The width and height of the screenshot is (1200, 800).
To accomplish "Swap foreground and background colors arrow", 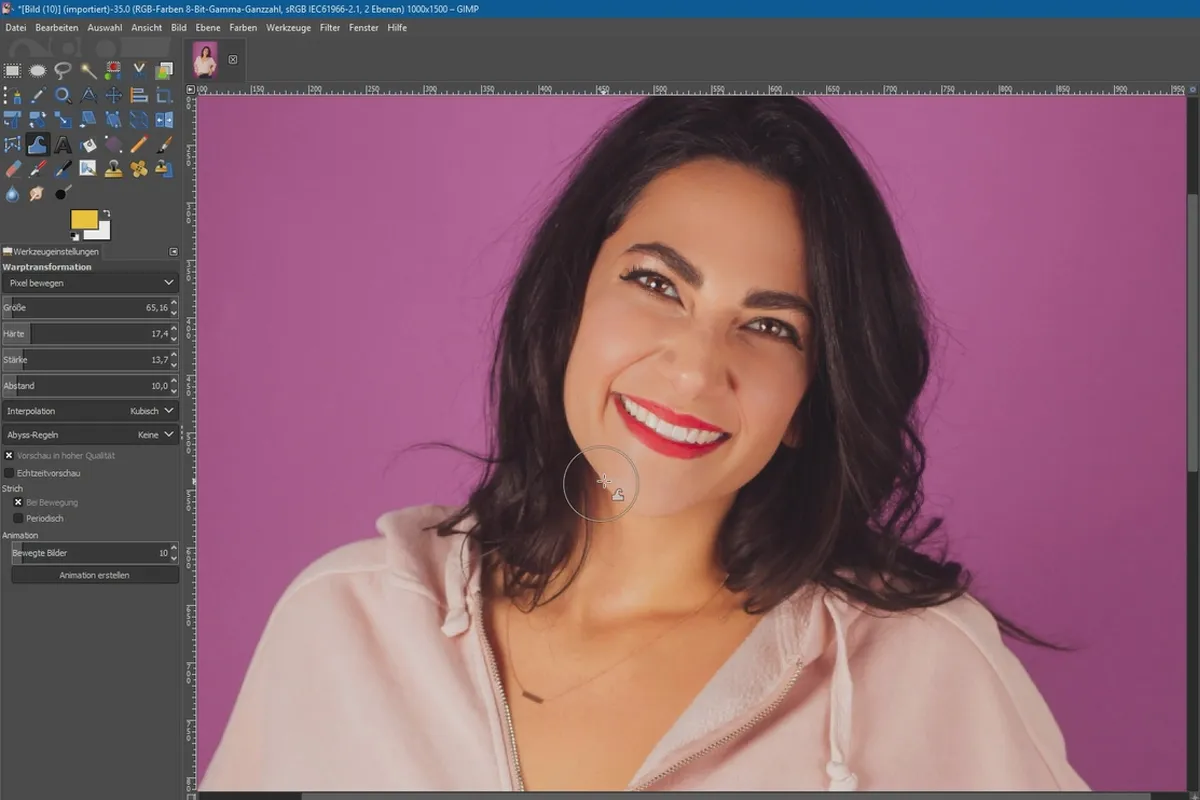I will pyautogui.click(x=107, y=213).
